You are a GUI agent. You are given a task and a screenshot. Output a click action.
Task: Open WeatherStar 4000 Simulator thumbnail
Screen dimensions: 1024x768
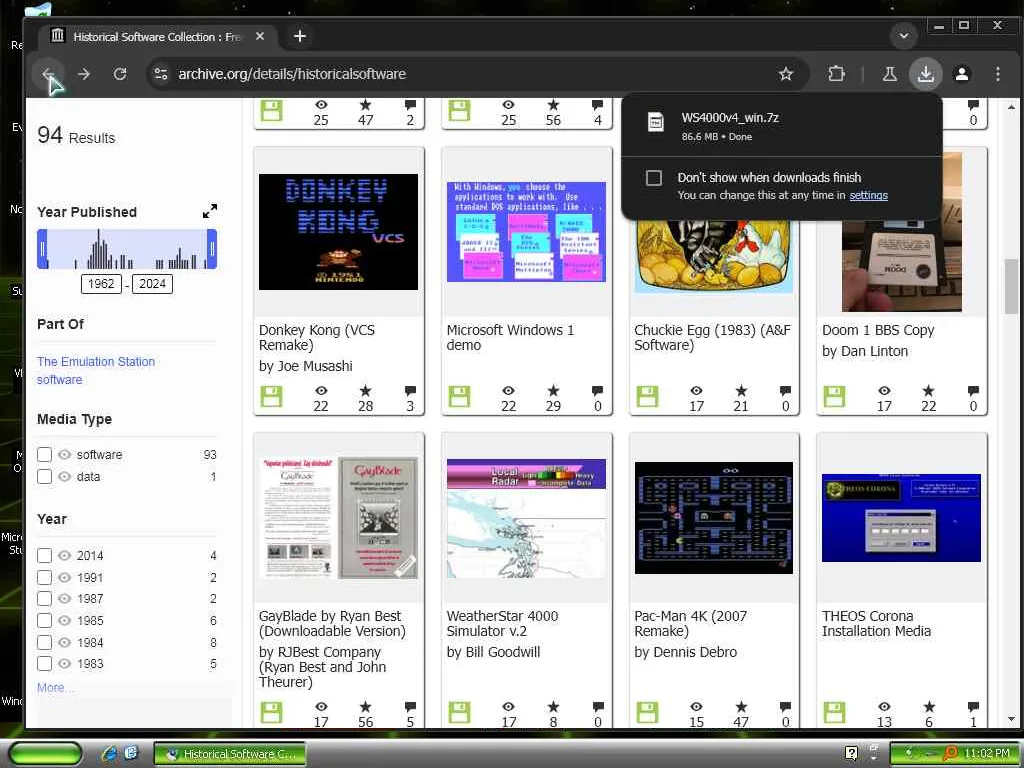point(526,517)
